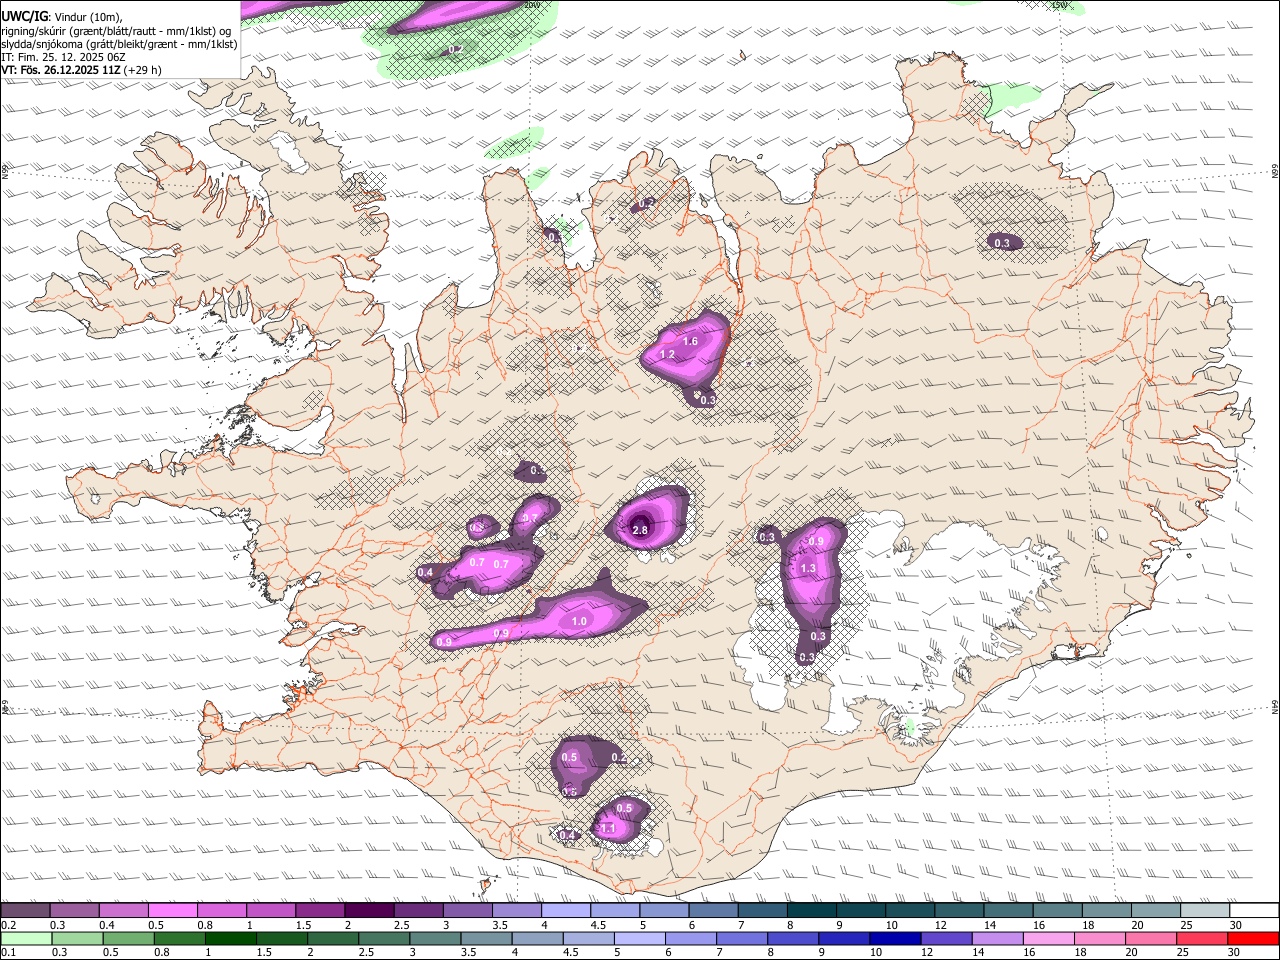Click the 'UWC/IG' title text
1280x960 pixels.
click(x=24, y=16)
